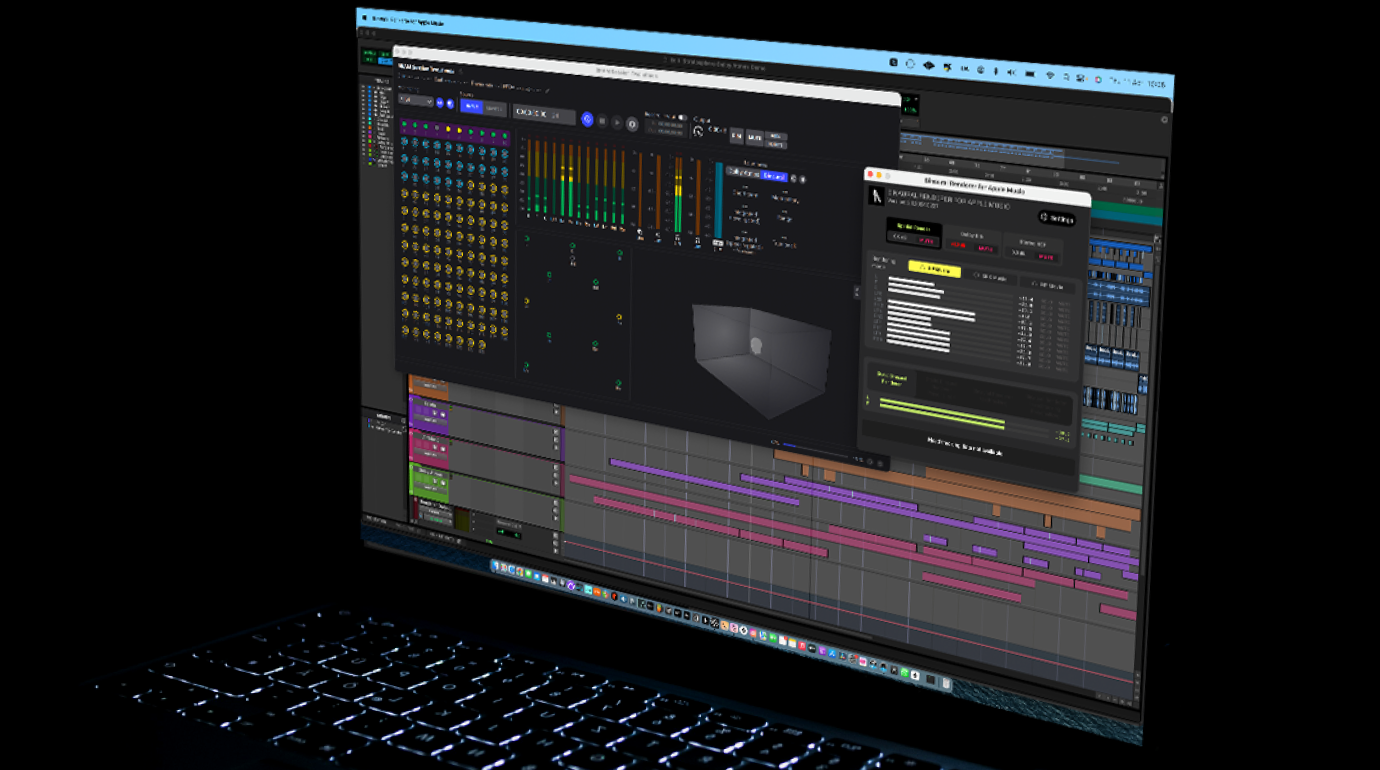
Task: Click the renderer Record transport button
Action: tap(632, 125)
